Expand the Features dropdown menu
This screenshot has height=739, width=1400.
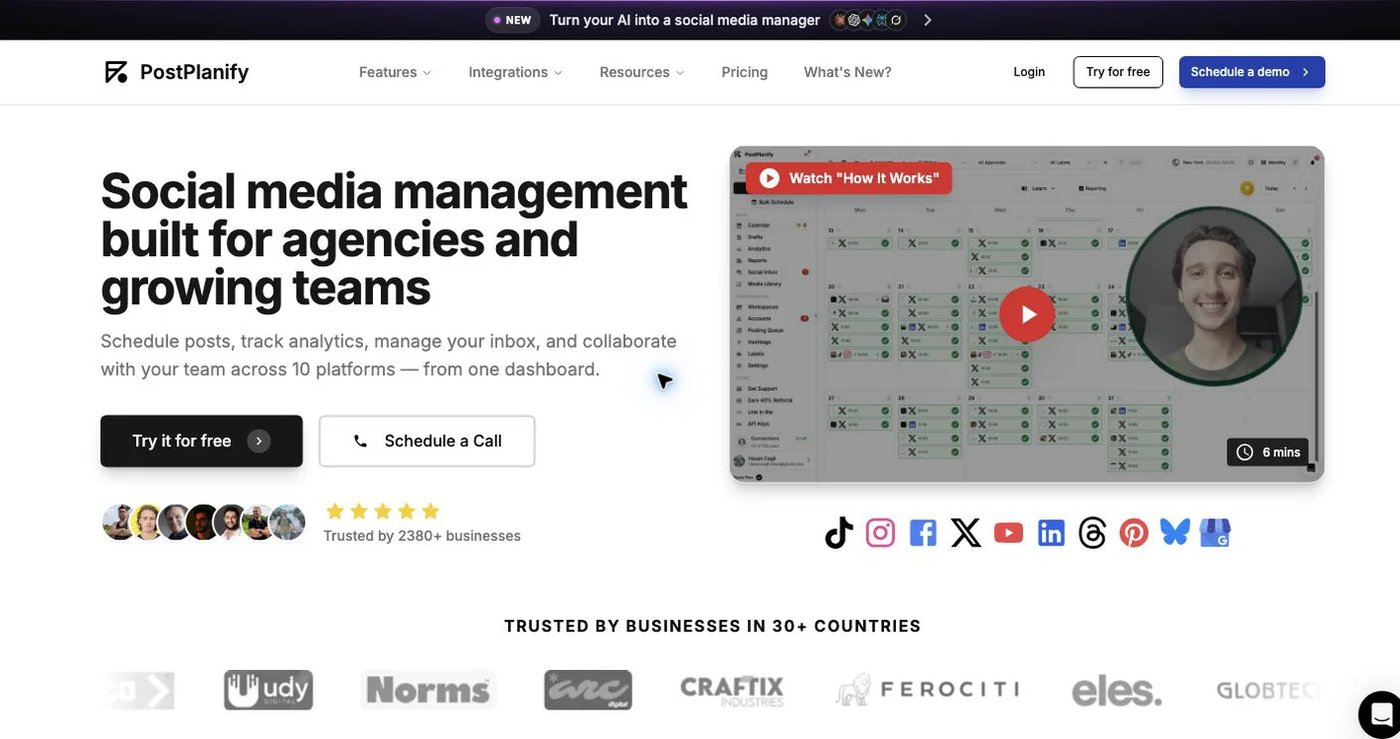(x=395, y=72)
